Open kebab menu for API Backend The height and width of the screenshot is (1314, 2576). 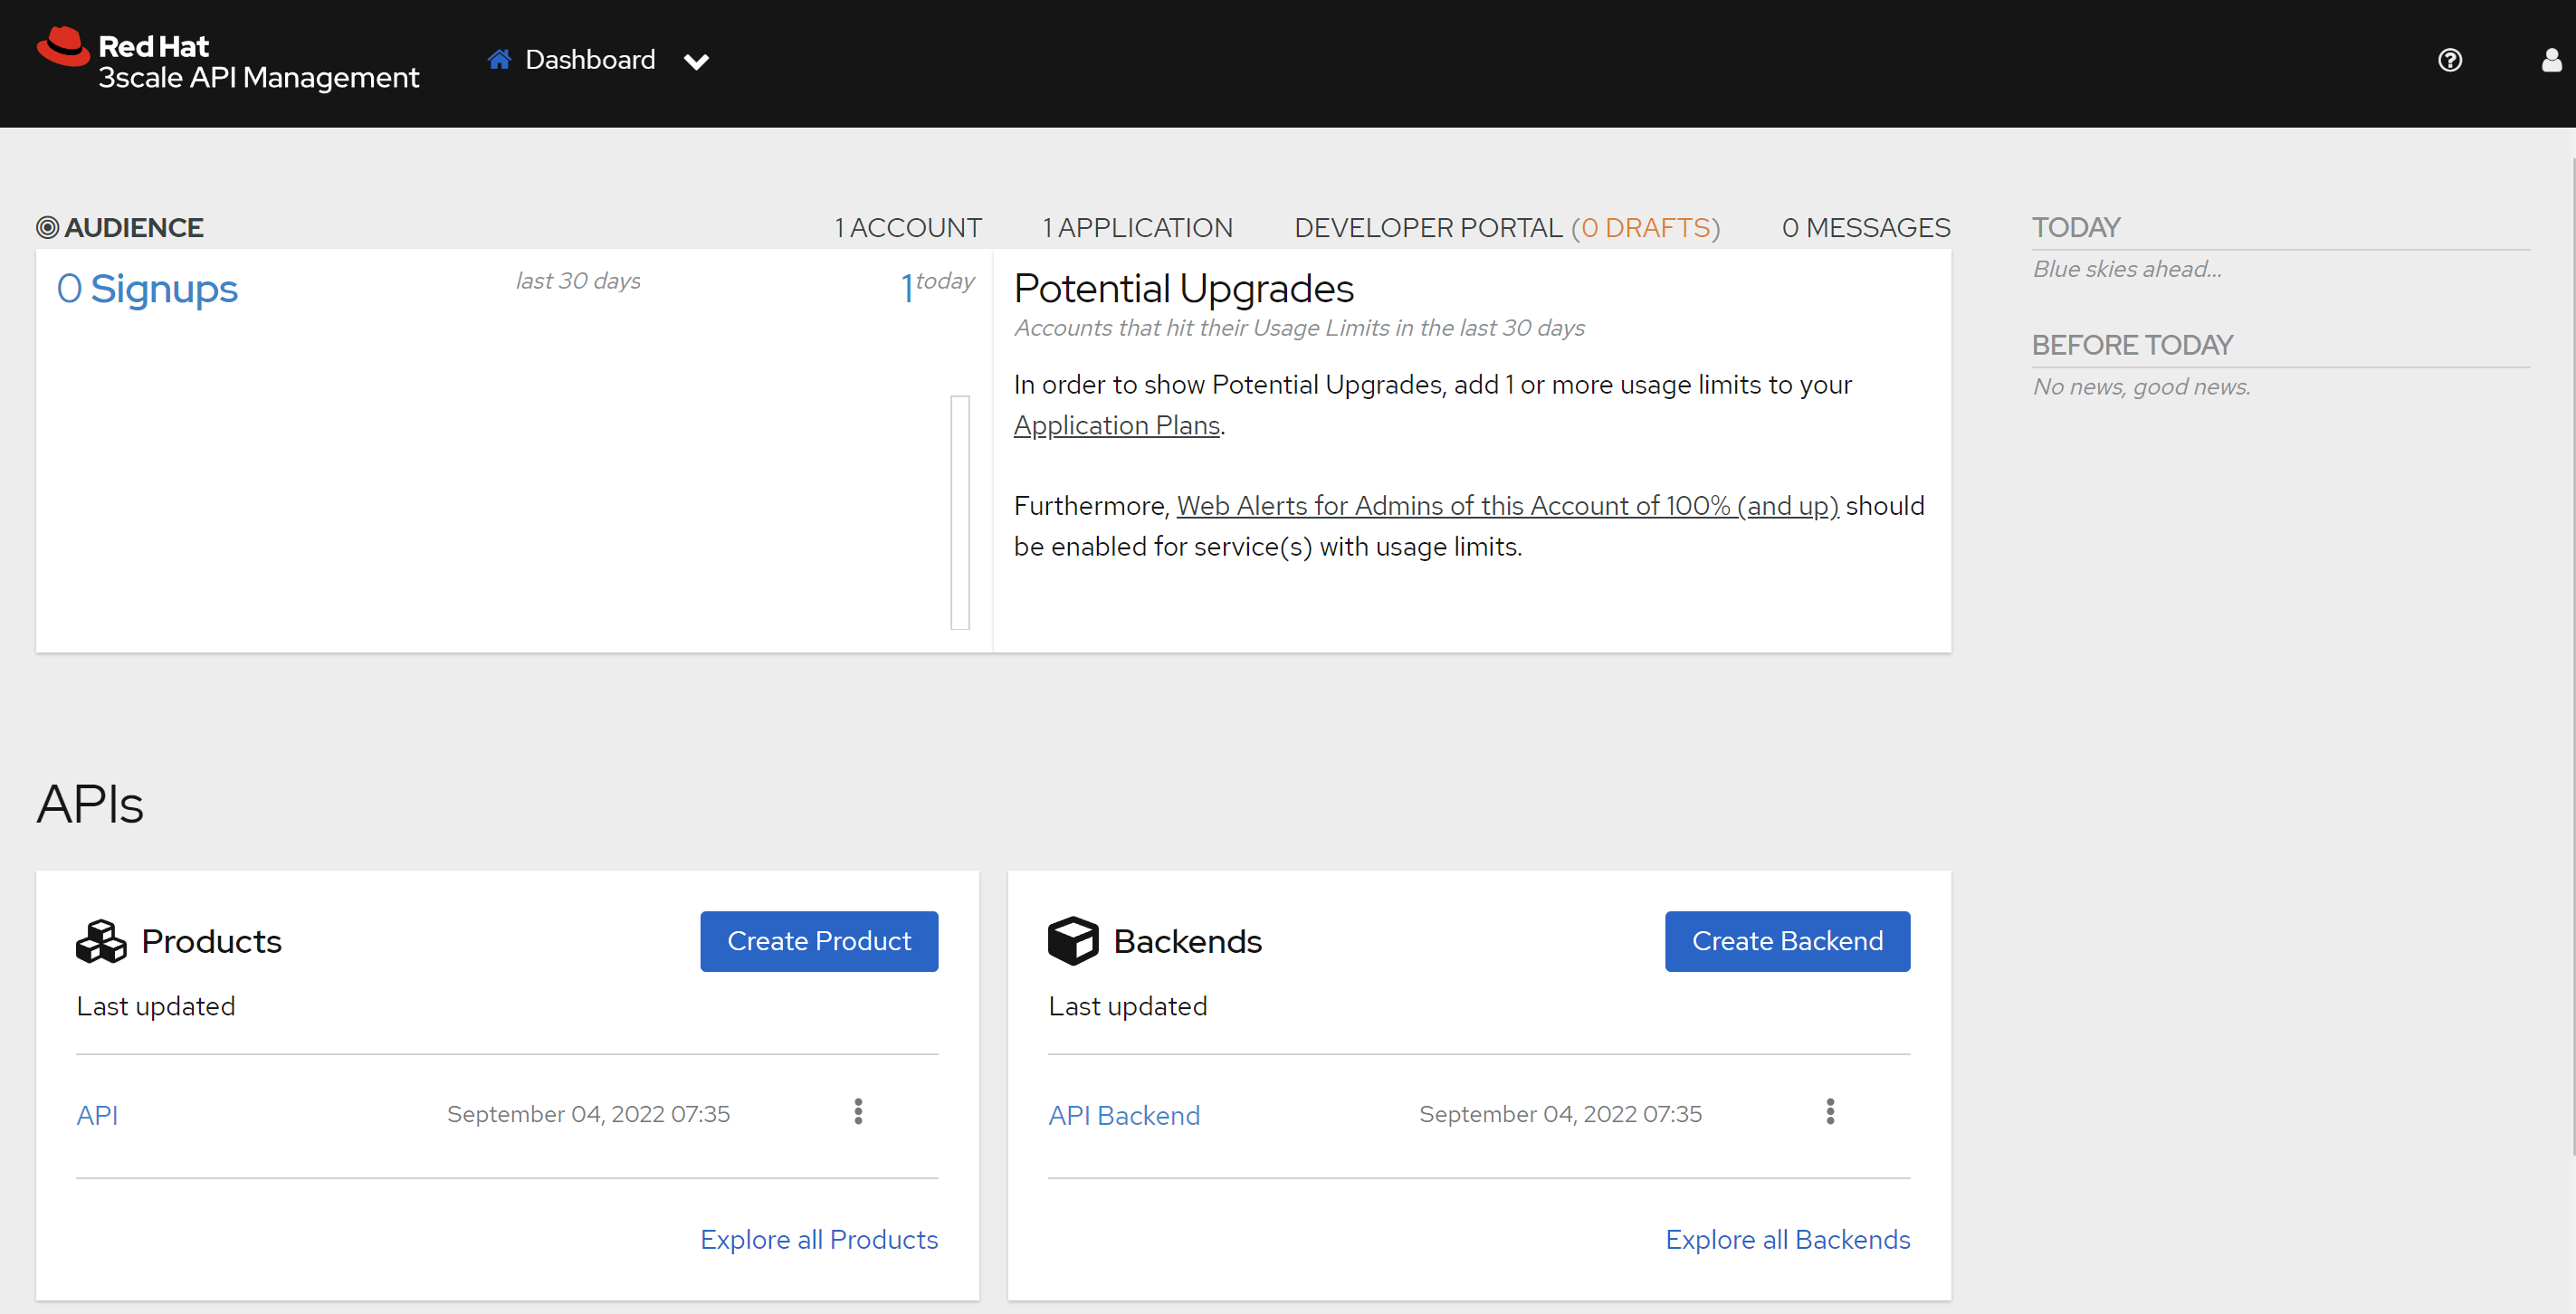pyautogui.click(x=1830, y=1112)
